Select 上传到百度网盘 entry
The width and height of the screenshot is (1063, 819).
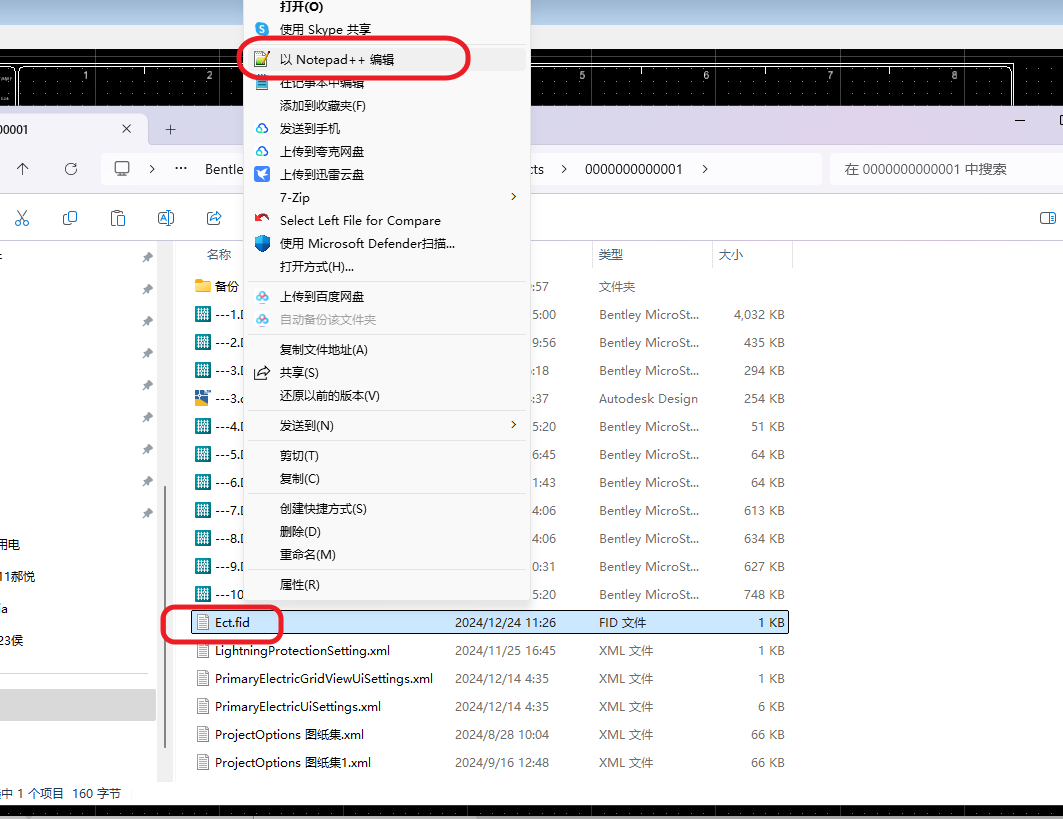386,296
